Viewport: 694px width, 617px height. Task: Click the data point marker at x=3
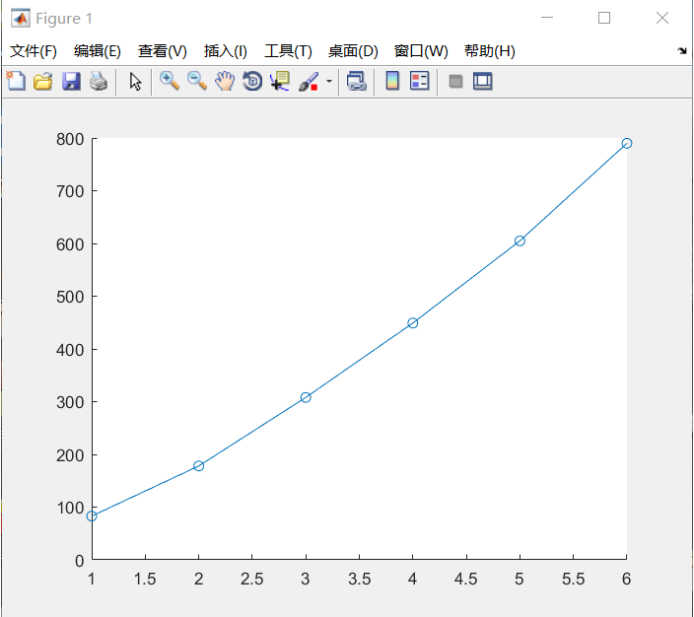pos(306,397)
